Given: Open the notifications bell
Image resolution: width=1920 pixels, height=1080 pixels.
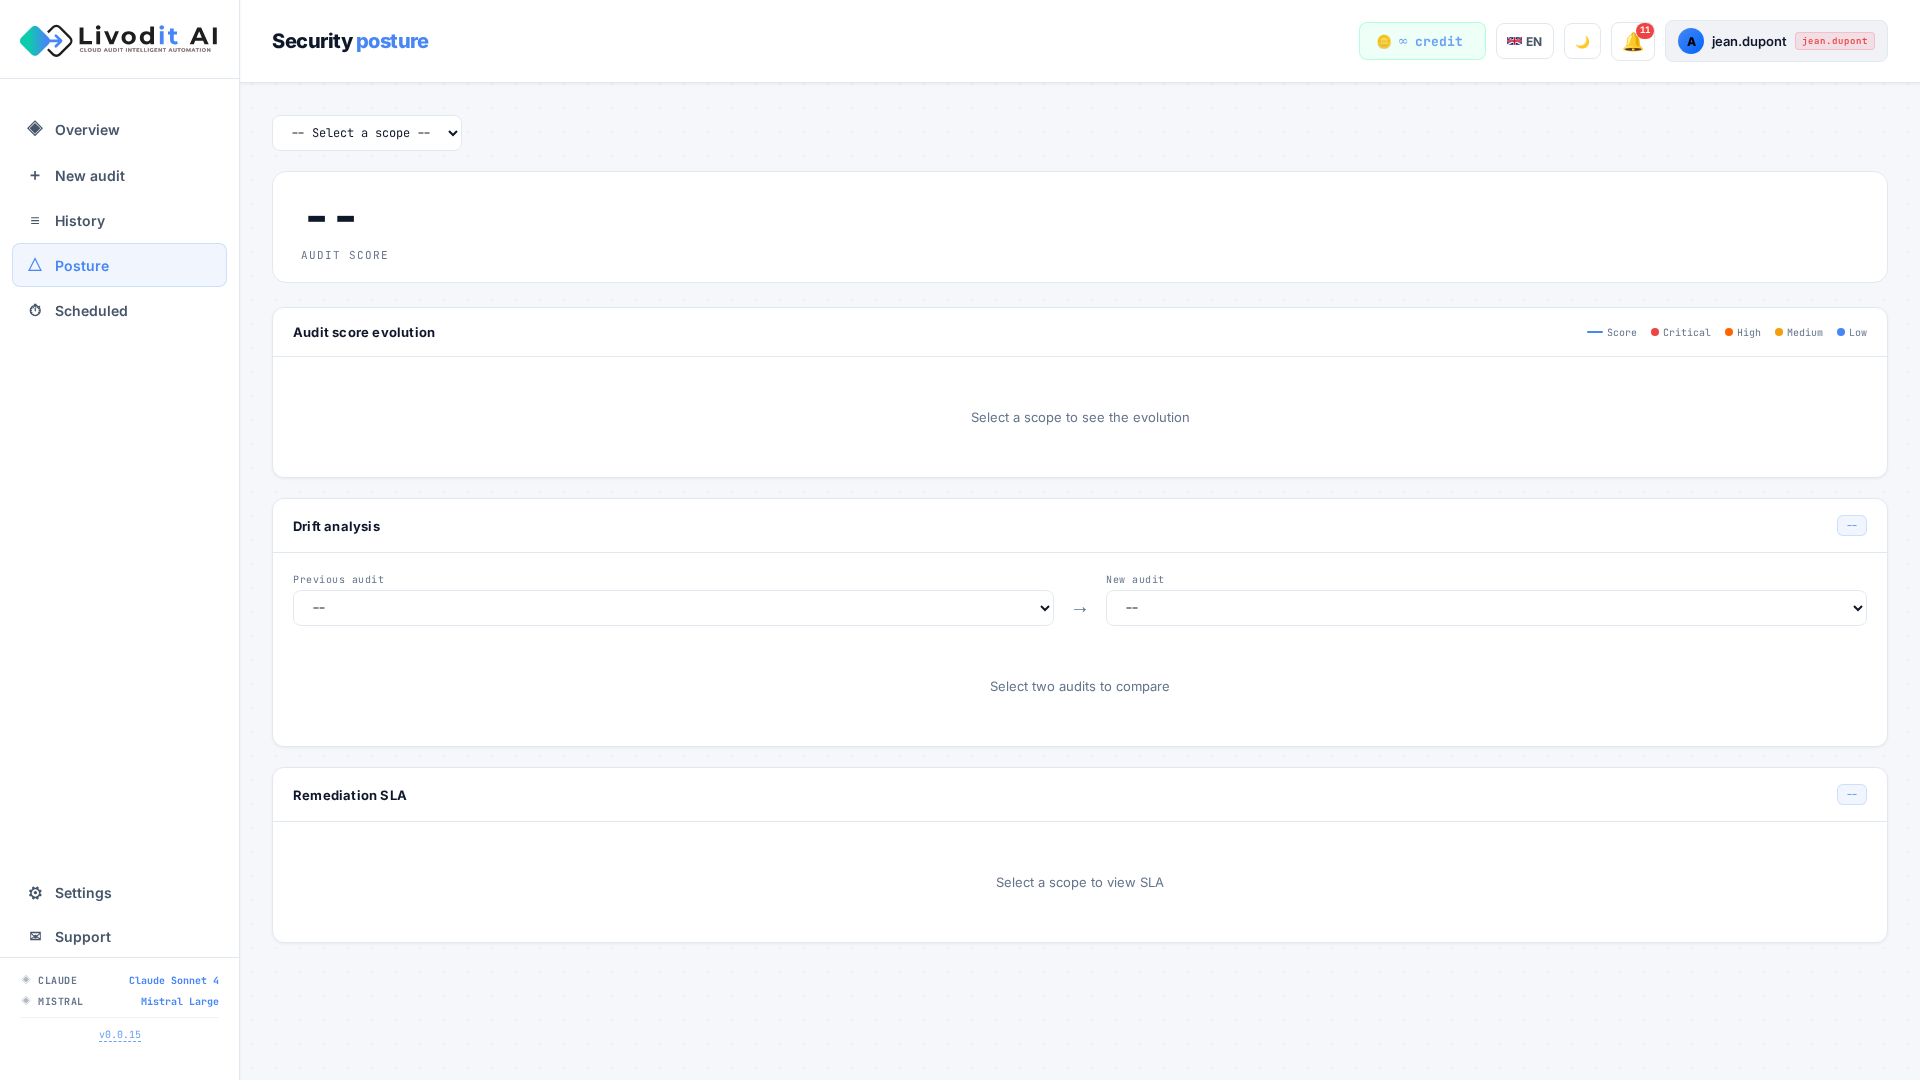Looking at the screenshot, I should (1632, 42).
